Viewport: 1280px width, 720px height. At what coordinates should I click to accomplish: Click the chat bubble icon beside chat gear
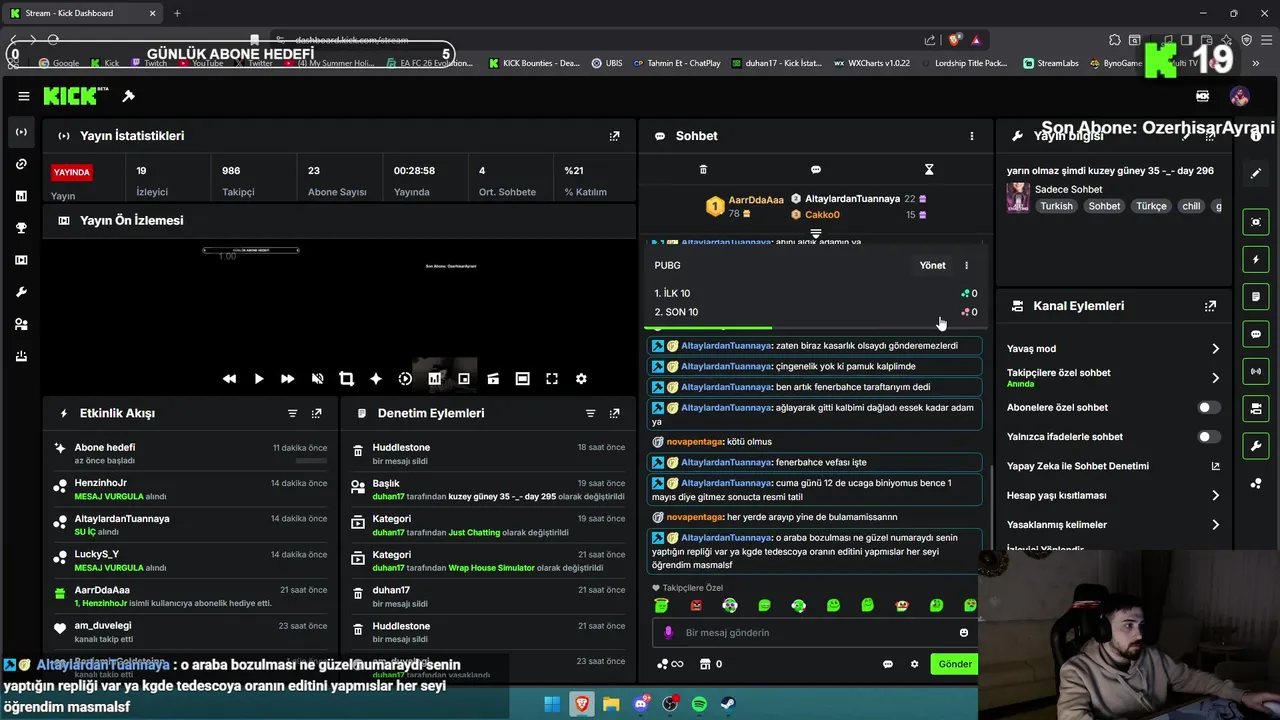pyautogui.click(x=888, y=664)
